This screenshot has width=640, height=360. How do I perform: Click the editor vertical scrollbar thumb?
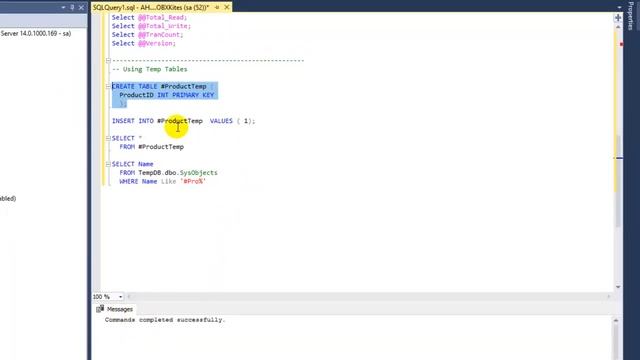619,181
